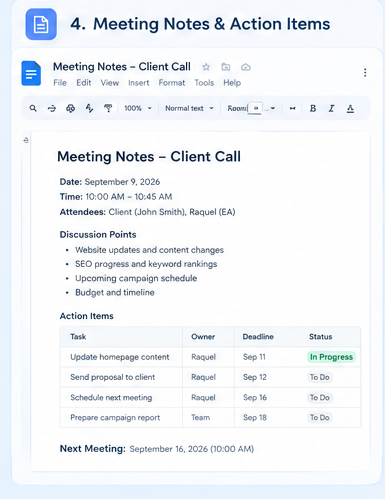Click the 'Update homepage content' cell
This screenshot has width=385, height=499.
pyautogui.click(x=120, y=357)
